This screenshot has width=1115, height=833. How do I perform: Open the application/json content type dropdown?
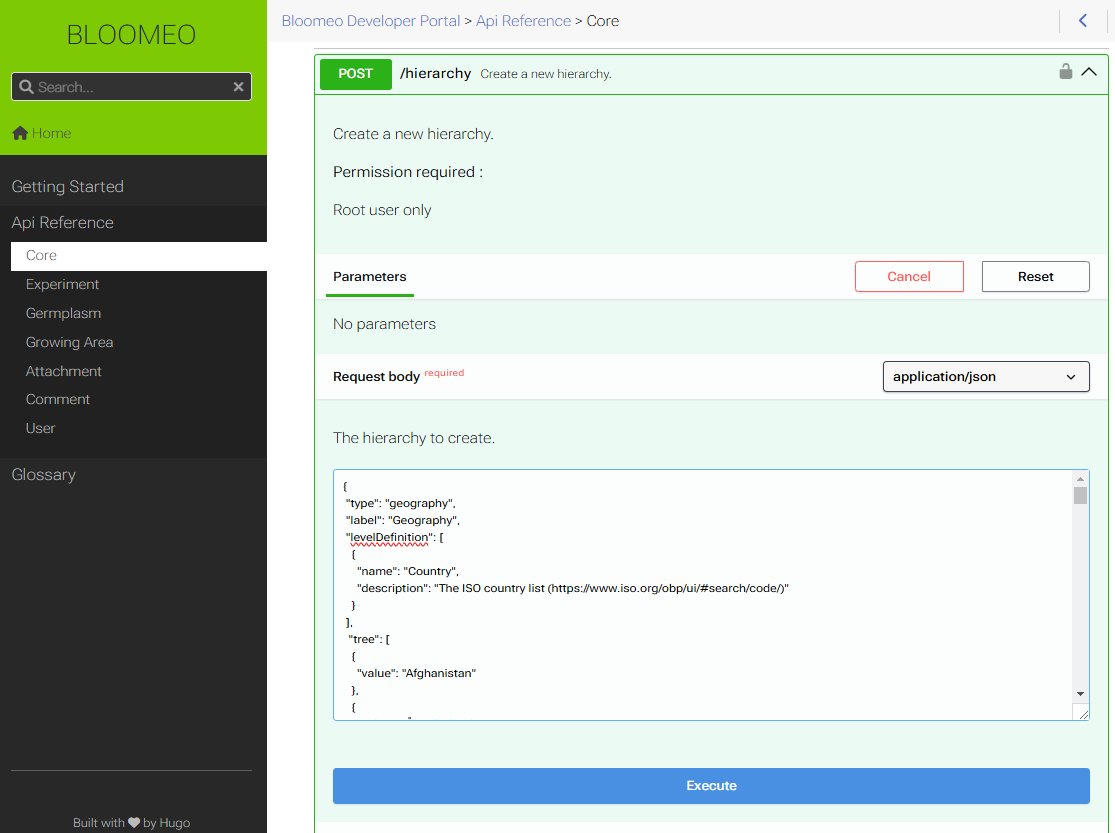point(985,377)
